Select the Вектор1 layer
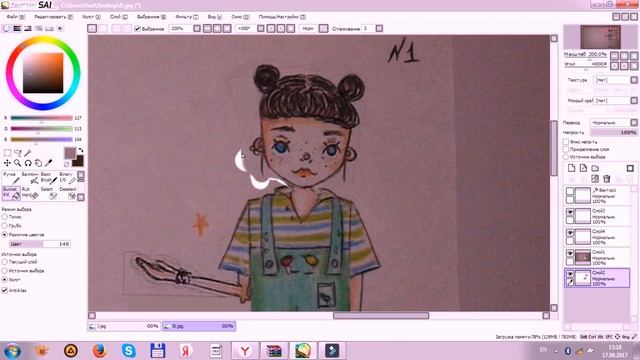This screenshot has height=360, width=640. (x=598, y=196)
